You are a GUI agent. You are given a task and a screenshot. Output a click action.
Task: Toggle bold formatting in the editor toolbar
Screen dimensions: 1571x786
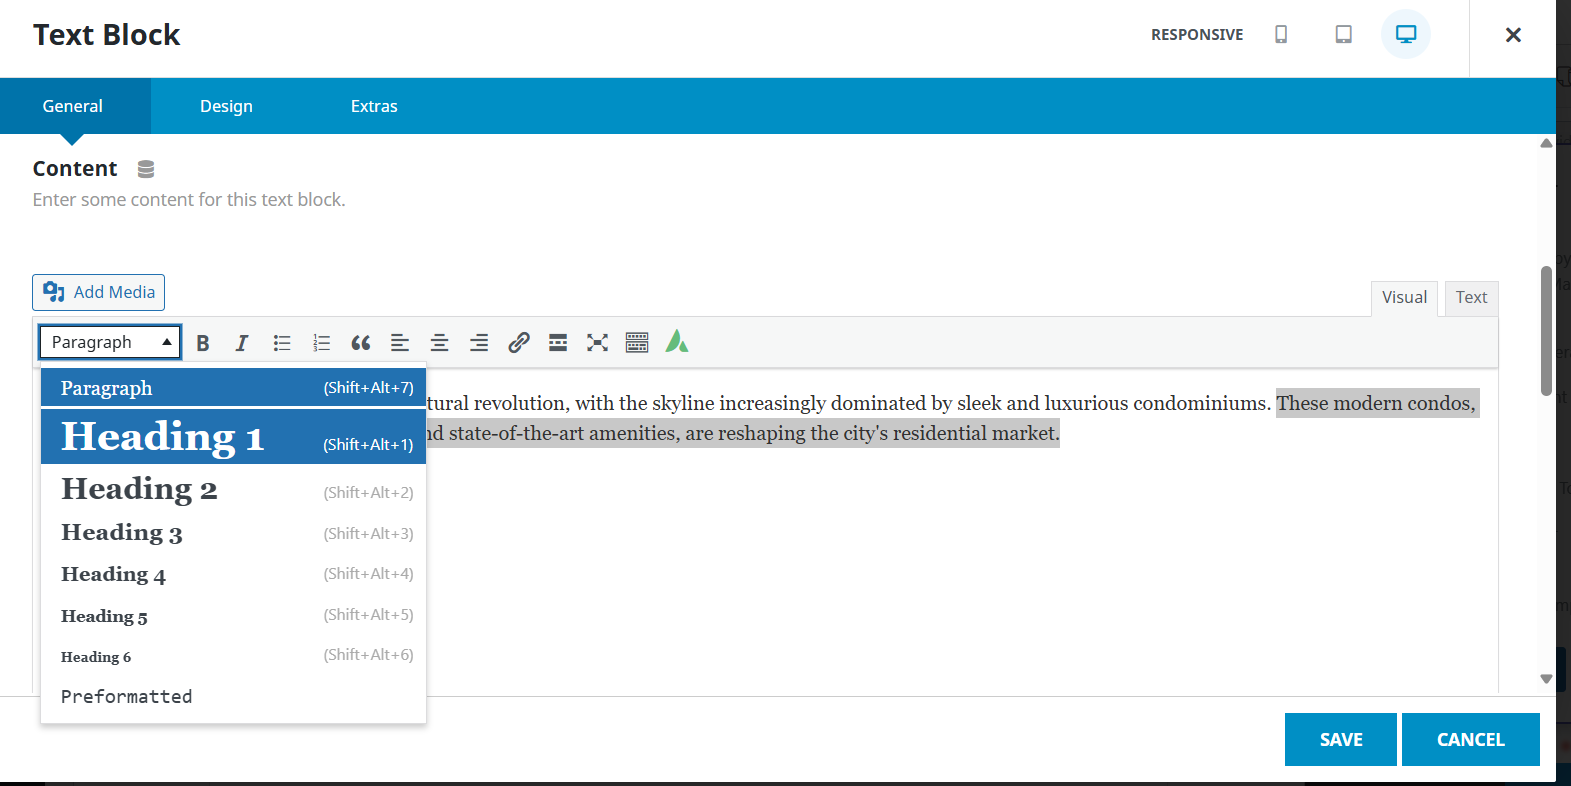(x=203, y=343)
